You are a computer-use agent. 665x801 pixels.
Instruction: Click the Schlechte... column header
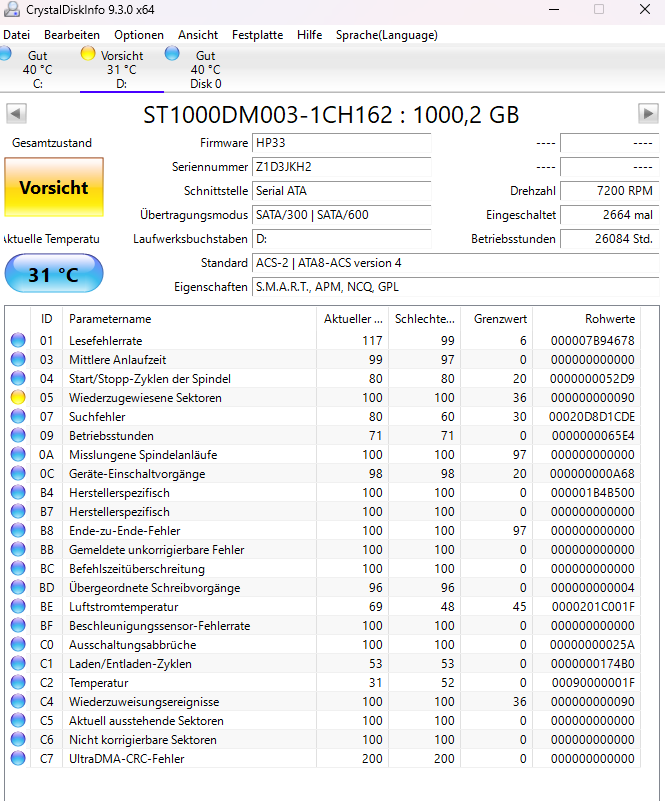click(424, 319)
